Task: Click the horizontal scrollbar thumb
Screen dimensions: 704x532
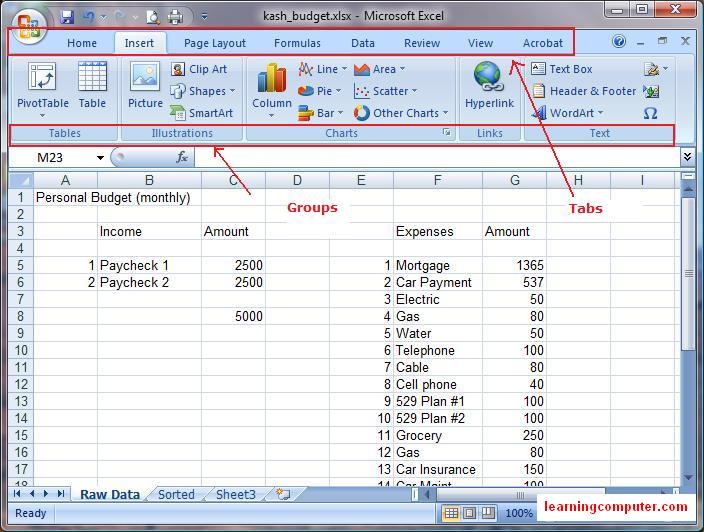Action: coord(520,495)
